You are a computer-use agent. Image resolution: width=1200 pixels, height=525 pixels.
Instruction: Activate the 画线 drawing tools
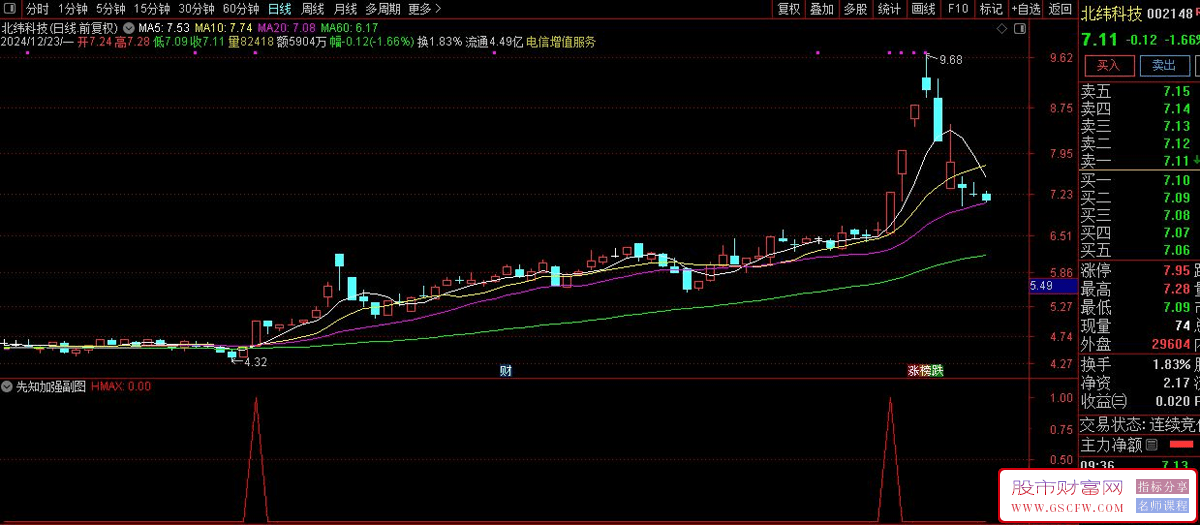pyautogui.click(x=923, y=9)
